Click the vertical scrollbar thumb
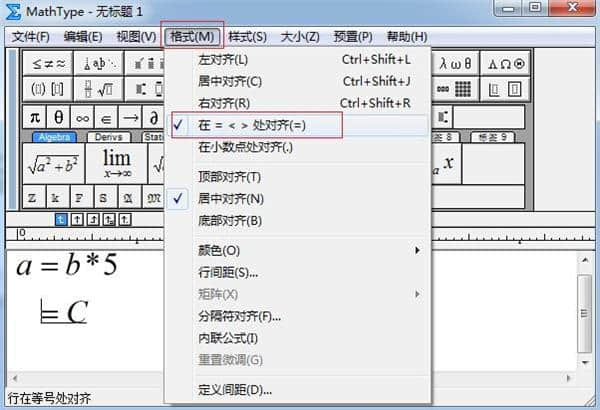Image resolution: width=600 pixels, height=410 pixels. [584, 314]
